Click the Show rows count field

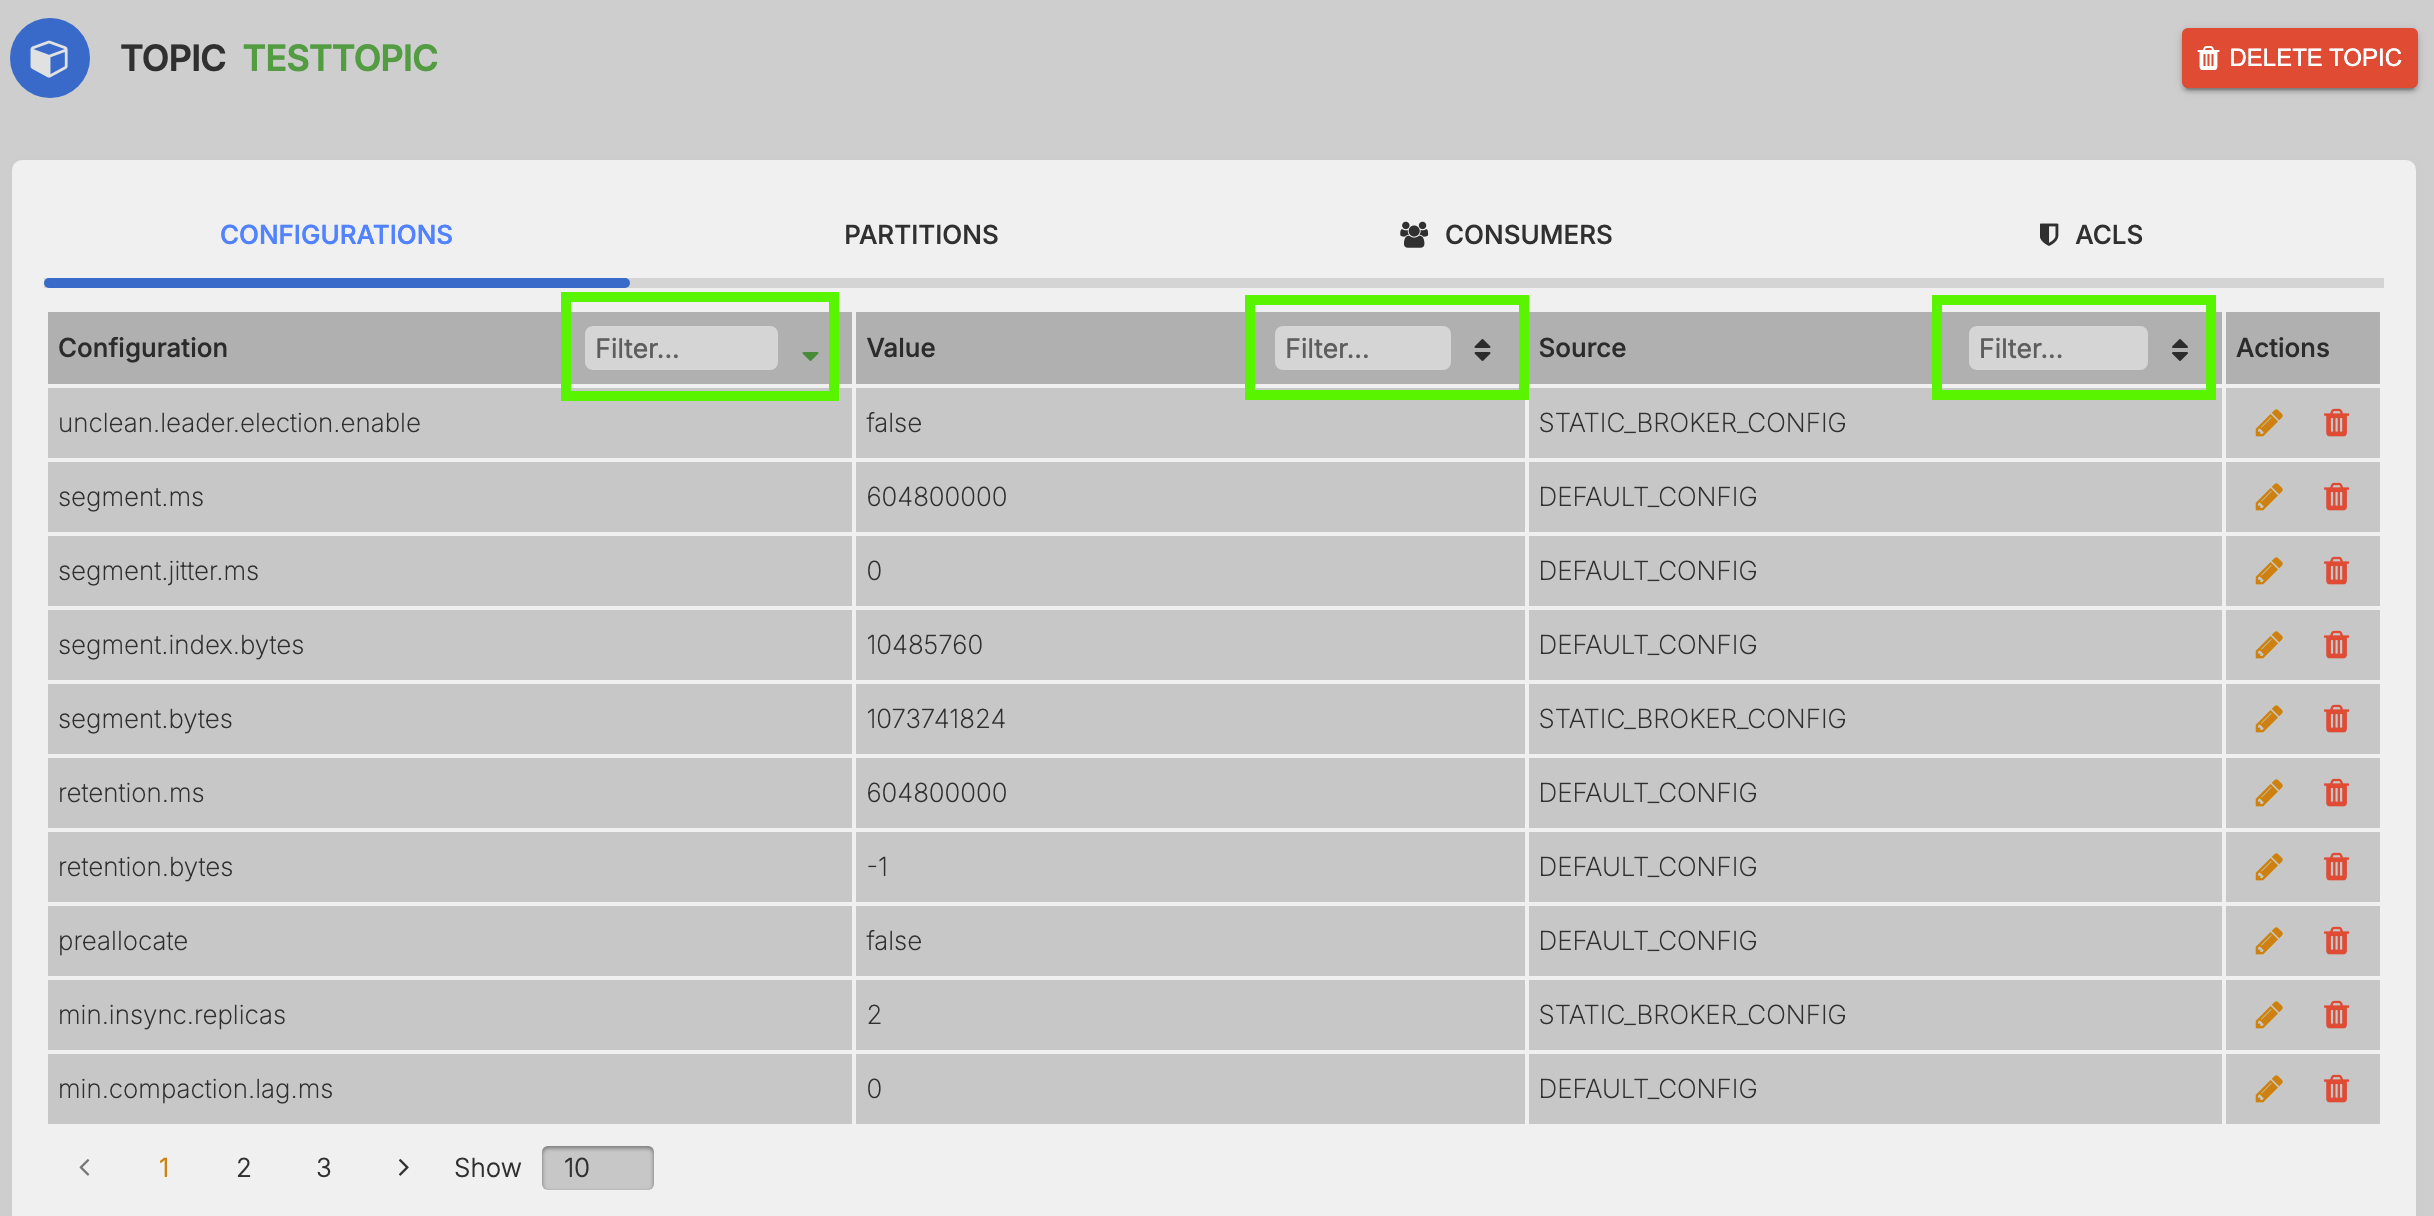coord(597,1166)
